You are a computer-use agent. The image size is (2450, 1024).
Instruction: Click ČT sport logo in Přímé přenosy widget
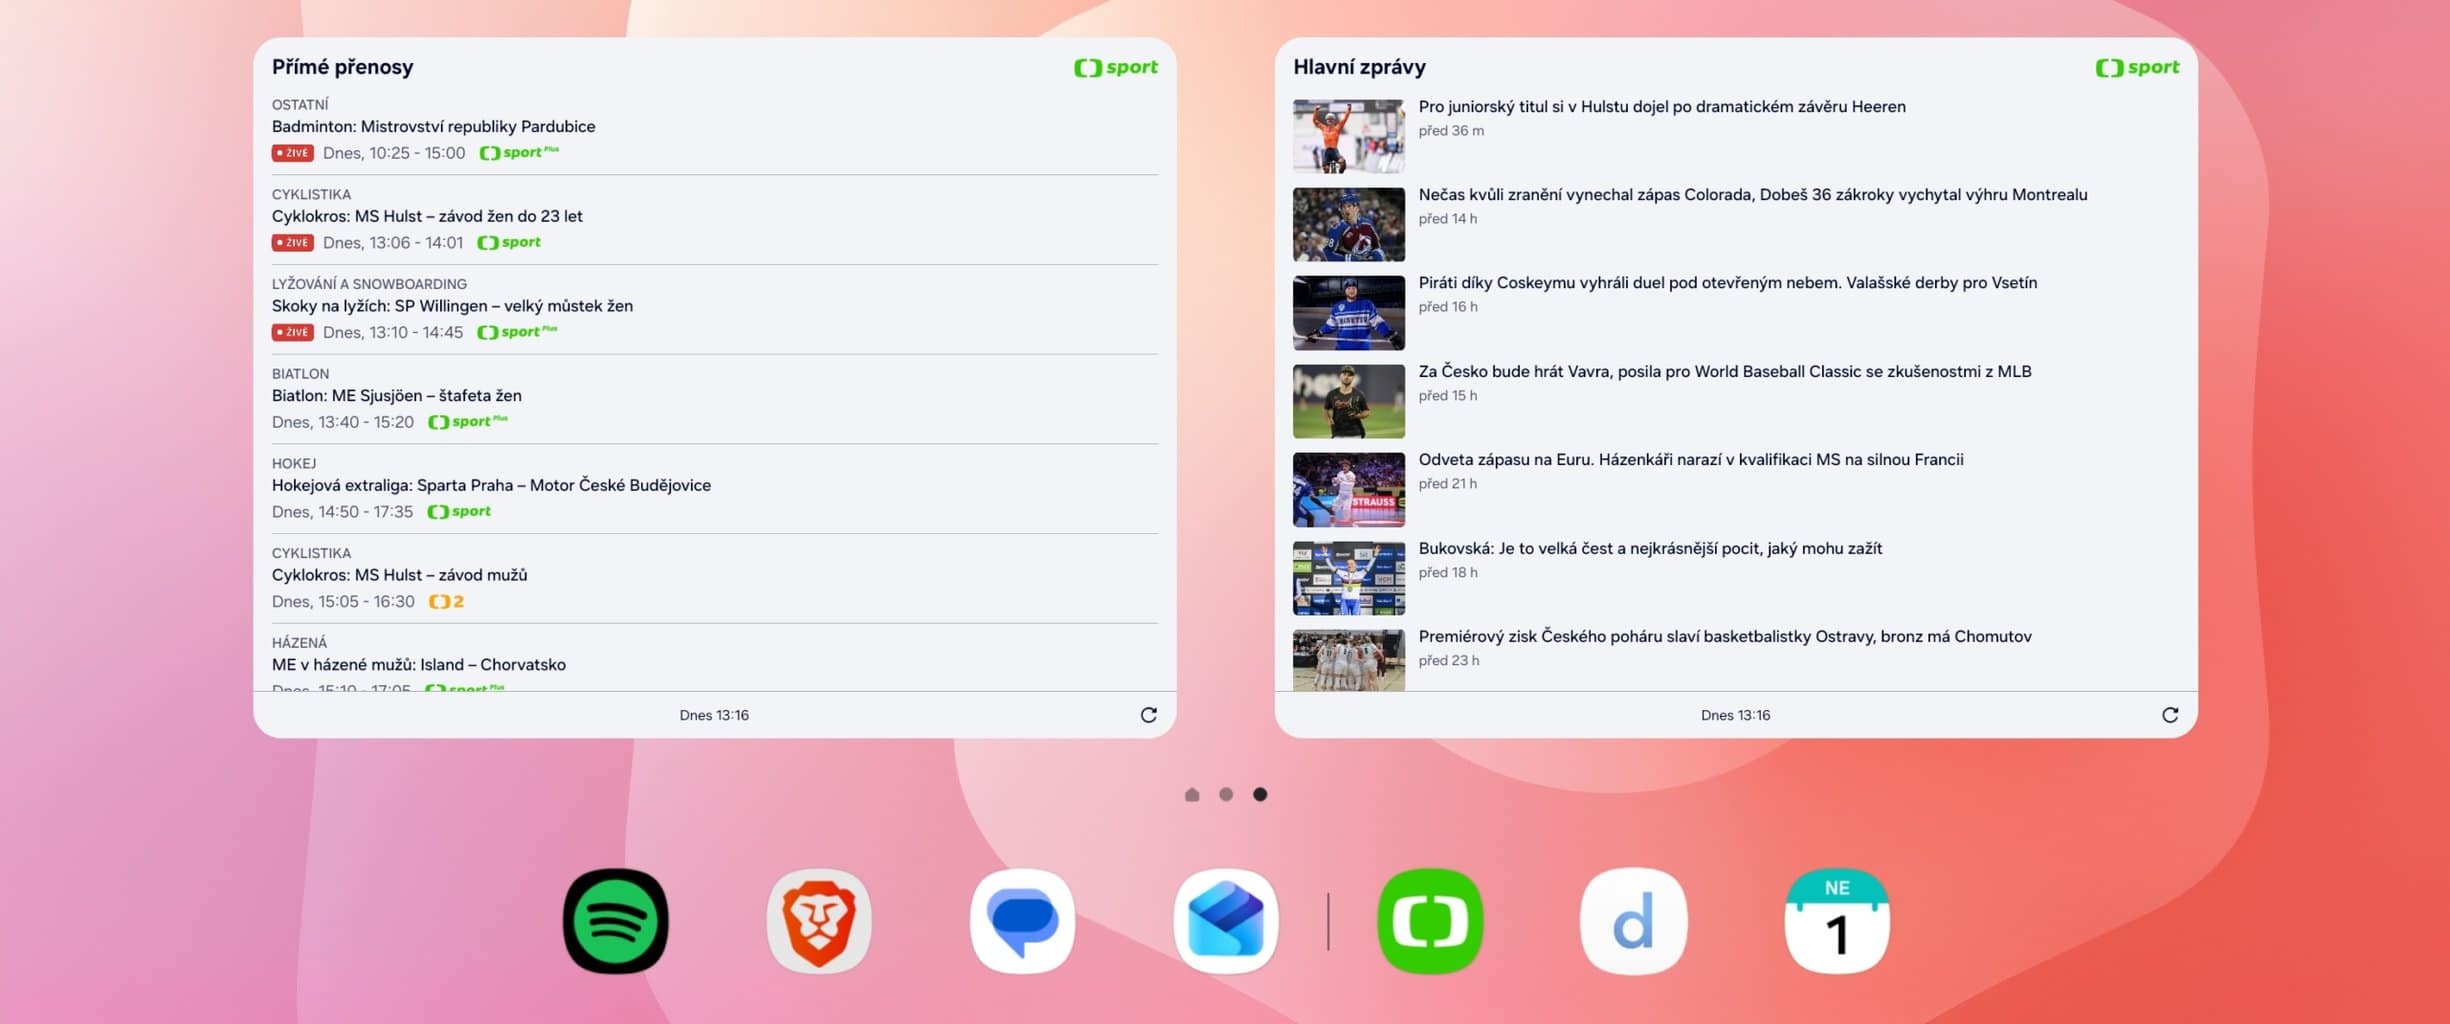pos(1115,67)
